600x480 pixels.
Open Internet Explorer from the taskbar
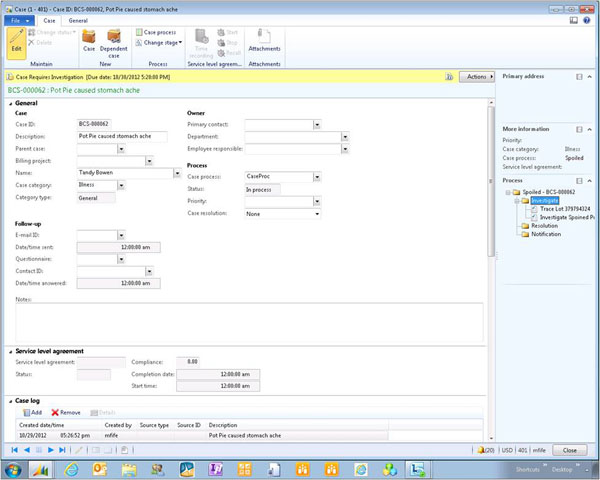(x=72, y=468)
